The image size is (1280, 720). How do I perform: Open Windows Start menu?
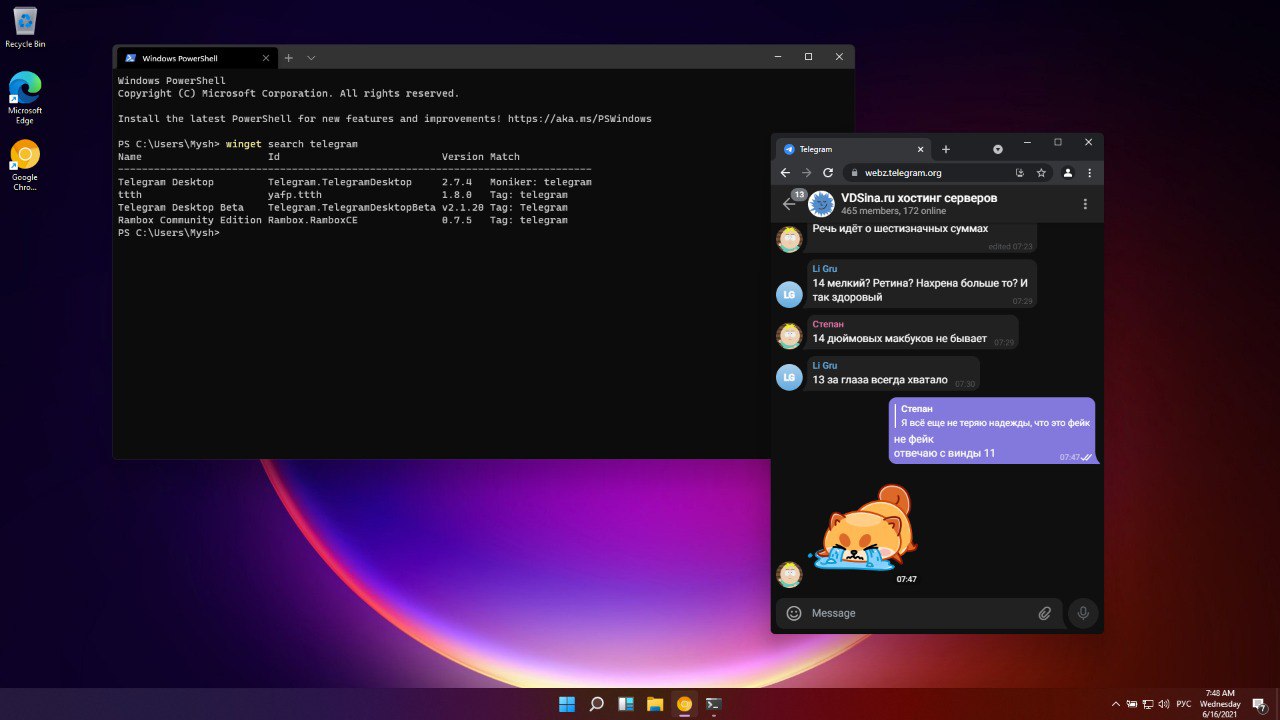tap(567, 704)
